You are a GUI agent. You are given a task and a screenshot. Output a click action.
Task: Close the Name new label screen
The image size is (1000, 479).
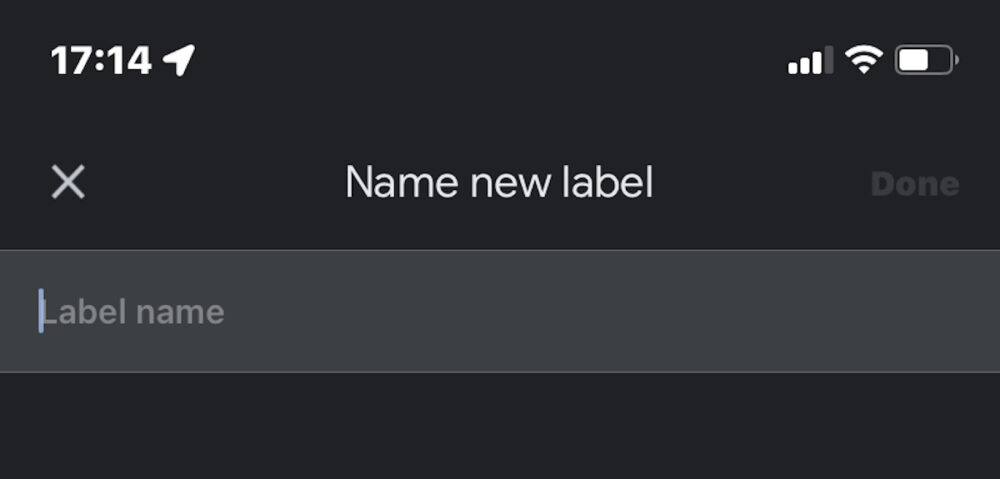tap(68, 183)
